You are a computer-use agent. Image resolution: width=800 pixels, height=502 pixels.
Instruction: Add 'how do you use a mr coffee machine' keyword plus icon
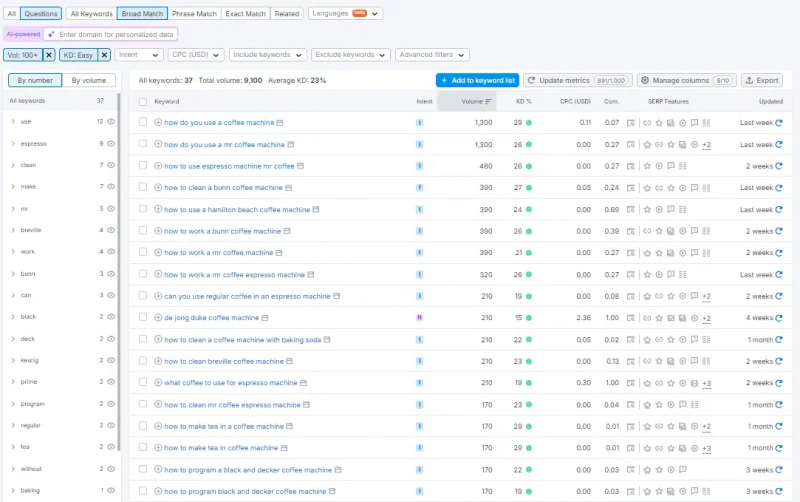[x=158, y=144]
